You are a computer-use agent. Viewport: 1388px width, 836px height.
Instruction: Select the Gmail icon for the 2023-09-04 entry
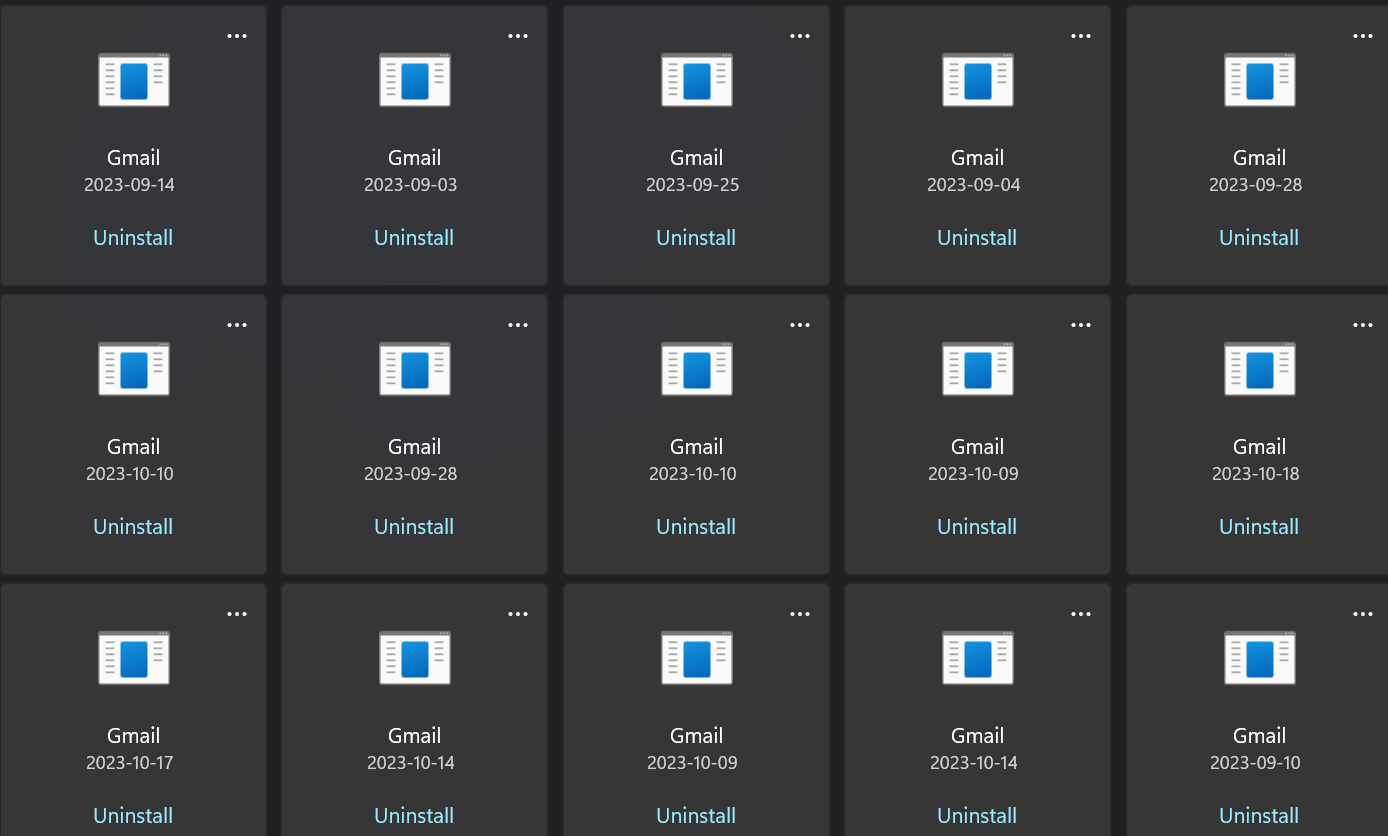pos(977,79)
